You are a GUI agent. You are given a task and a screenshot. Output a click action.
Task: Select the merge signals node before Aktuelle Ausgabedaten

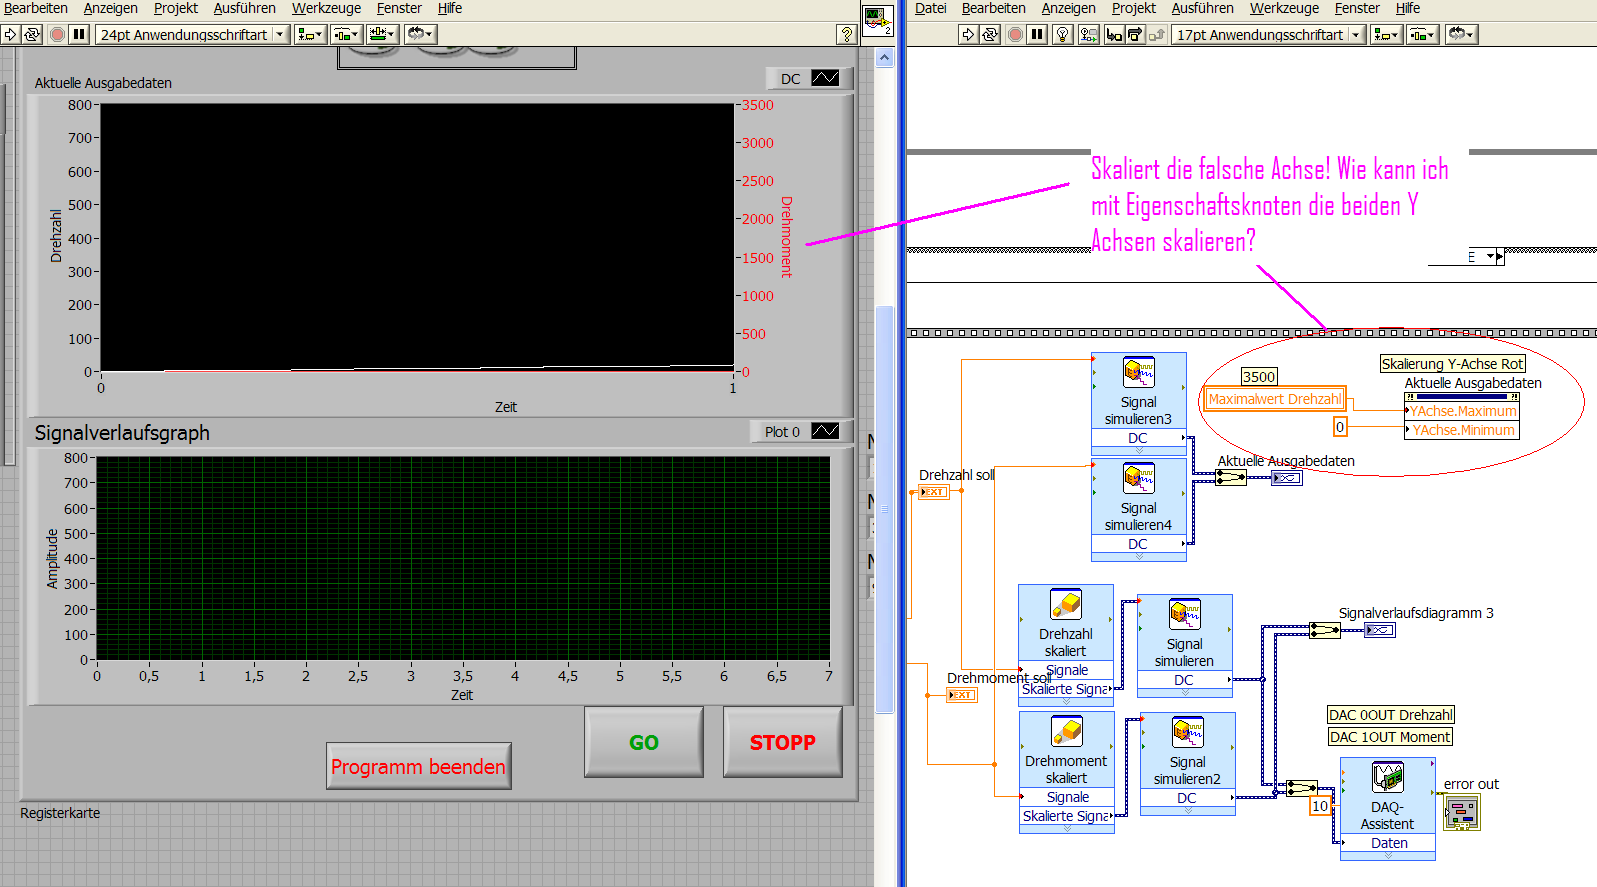pos(1231,478)
